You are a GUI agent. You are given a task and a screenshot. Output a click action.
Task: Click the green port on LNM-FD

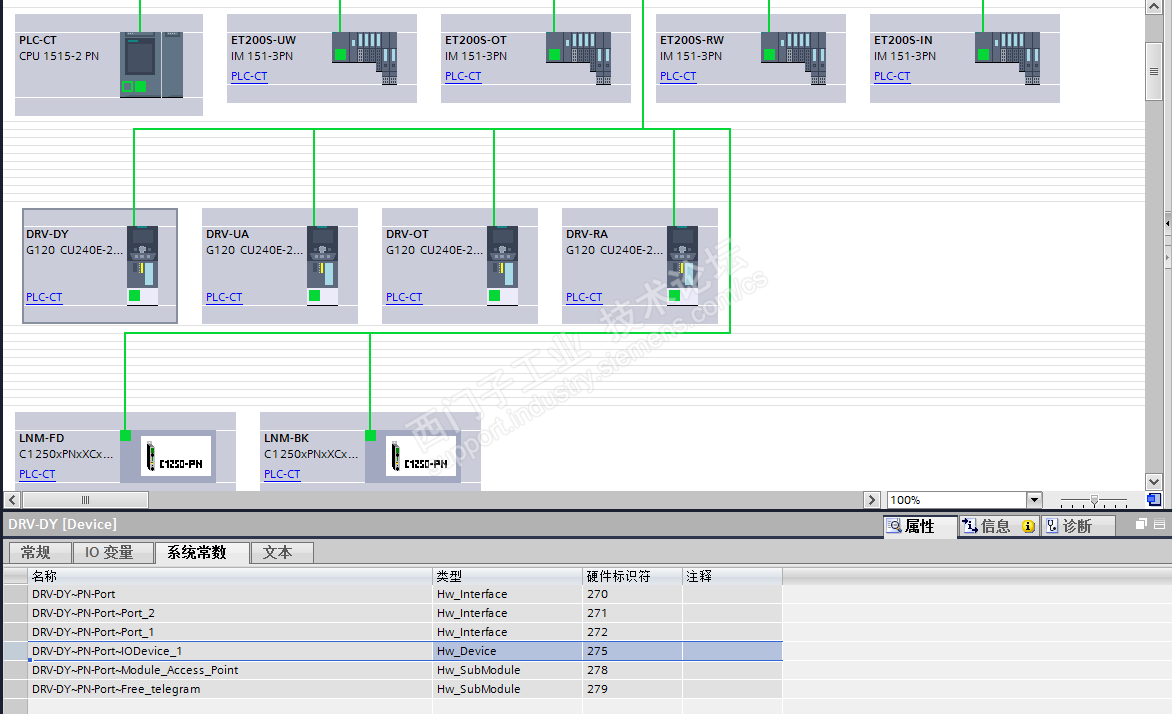126,435
